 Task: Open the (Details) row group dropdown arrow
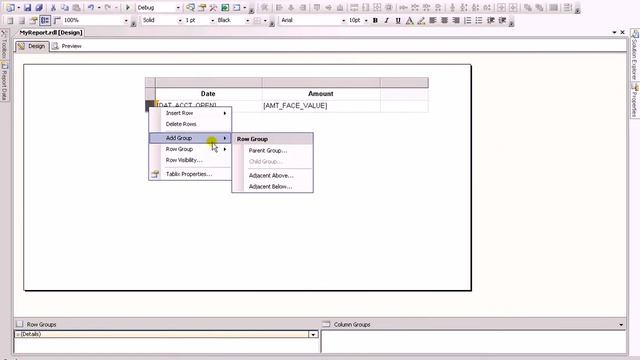tap(313, 334)
